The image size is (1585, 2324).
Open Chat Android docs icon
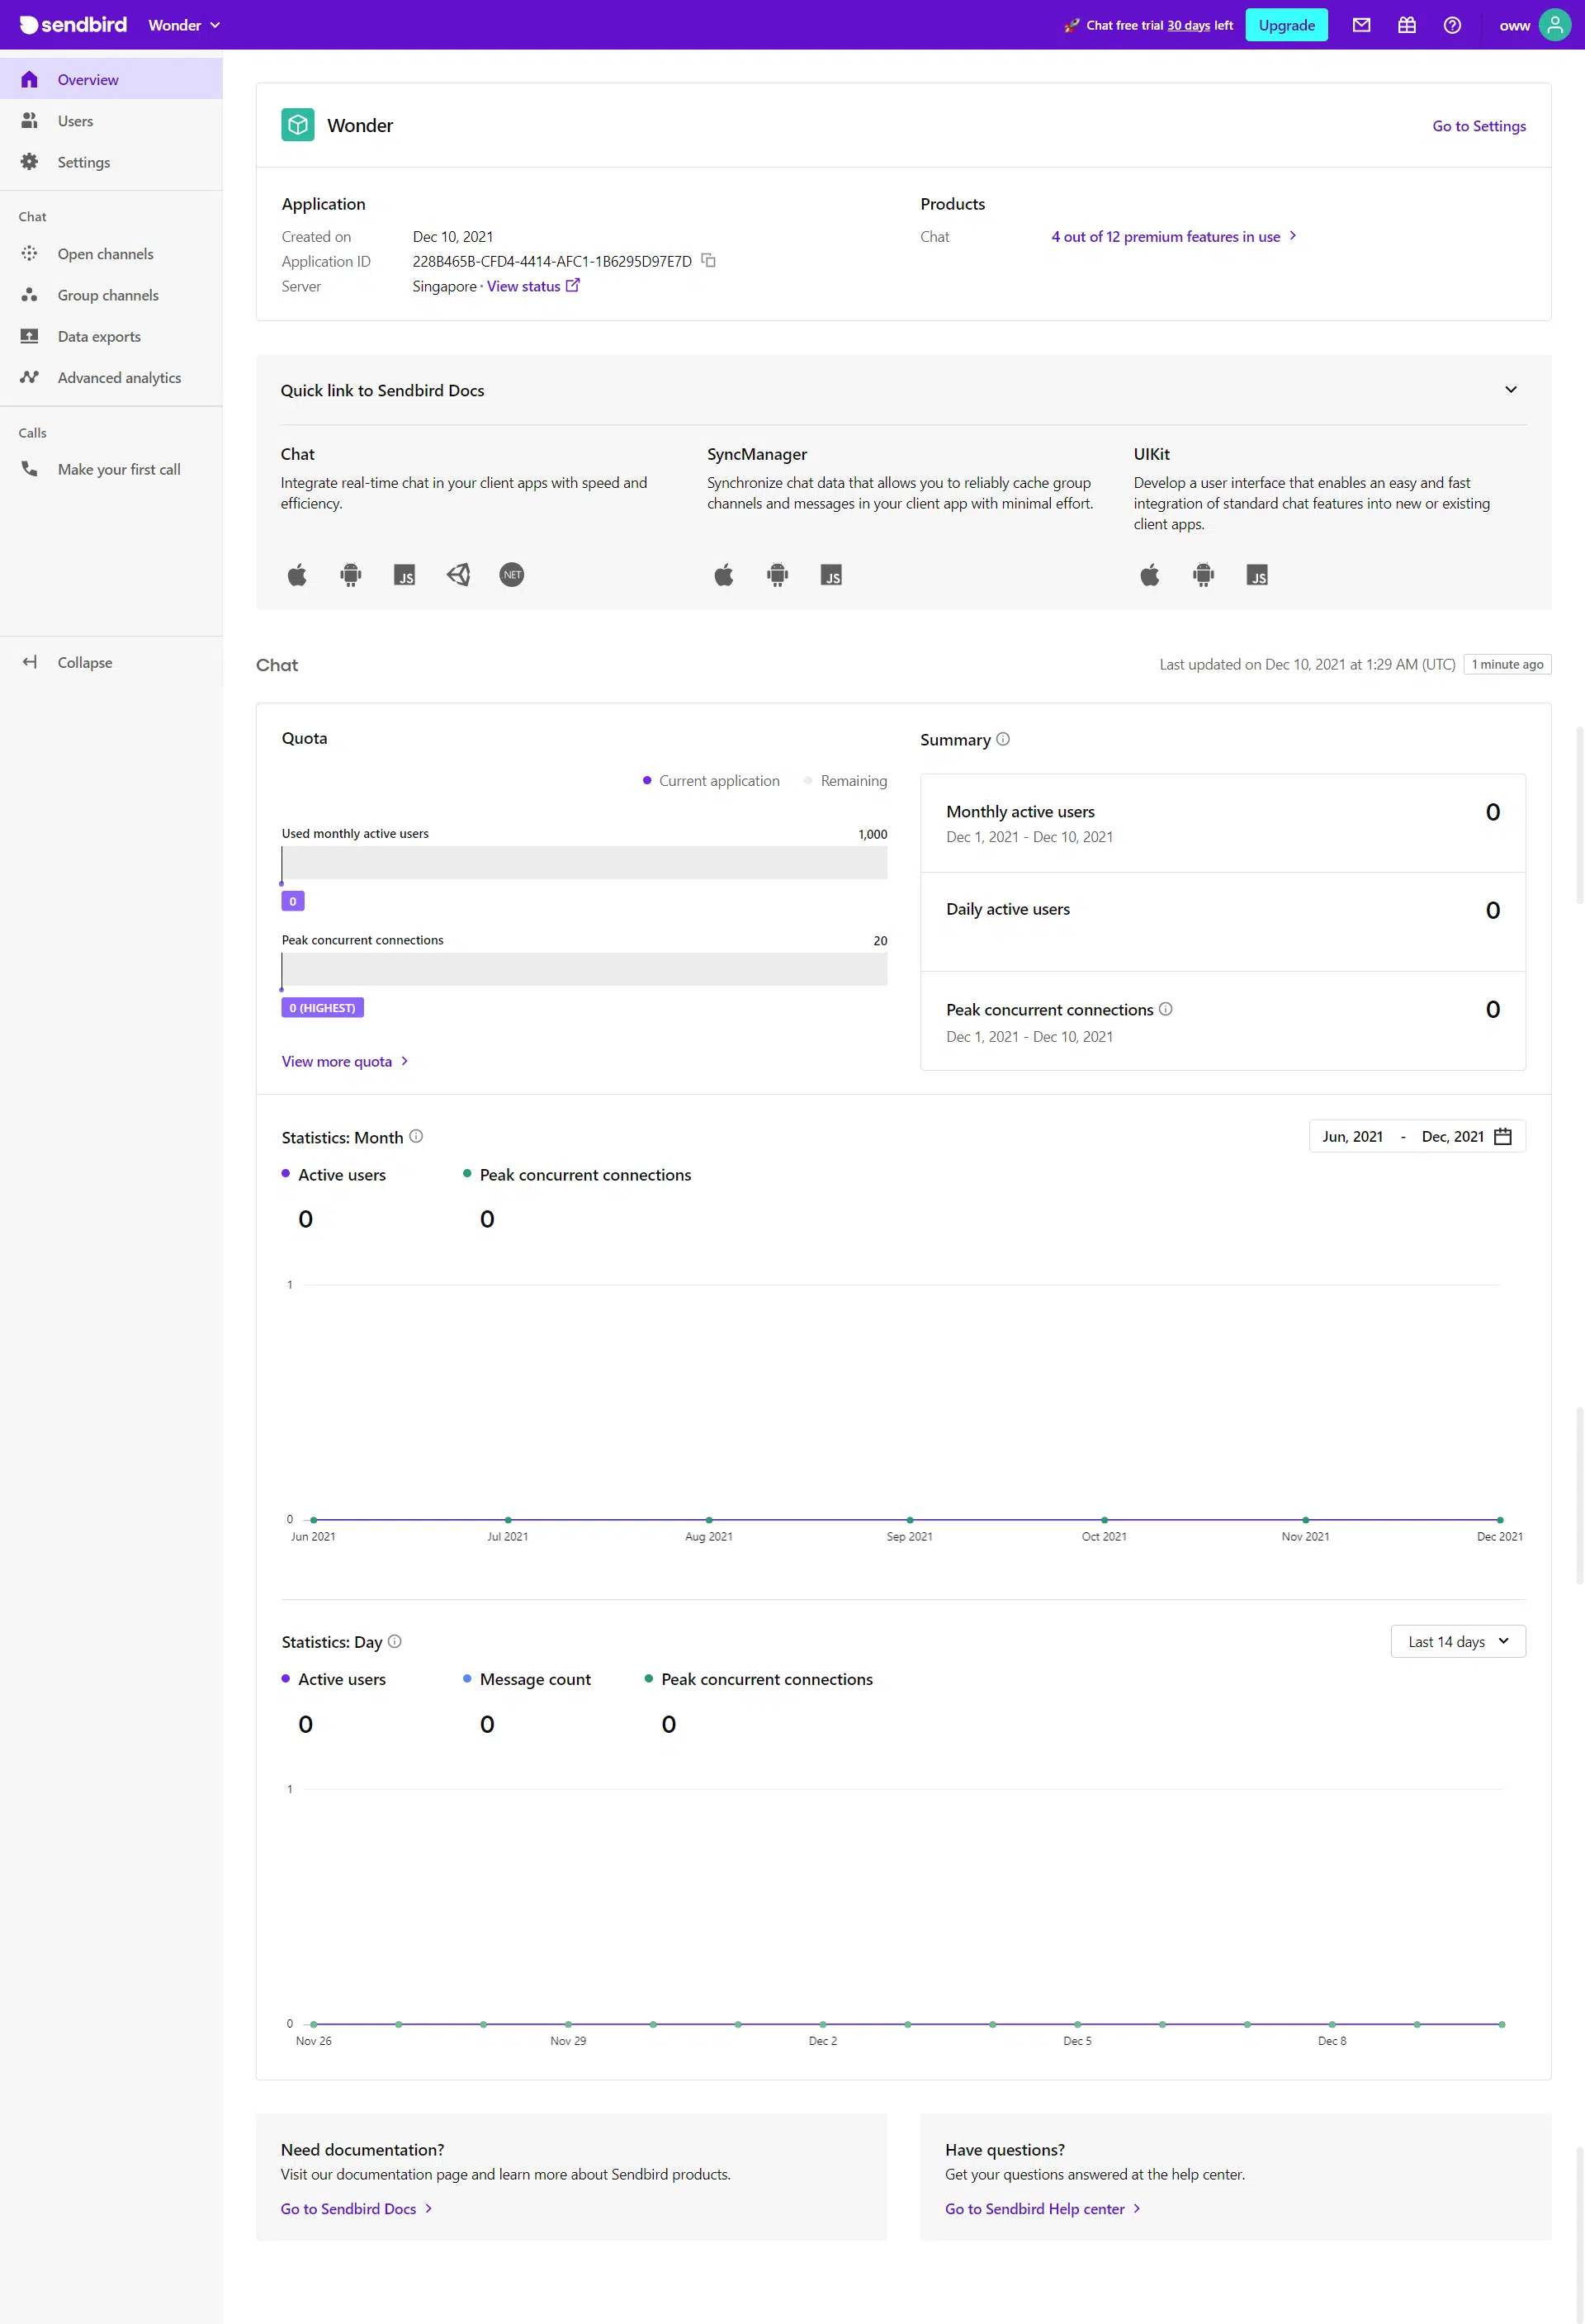pyautogui.click(x=351, y=575)
